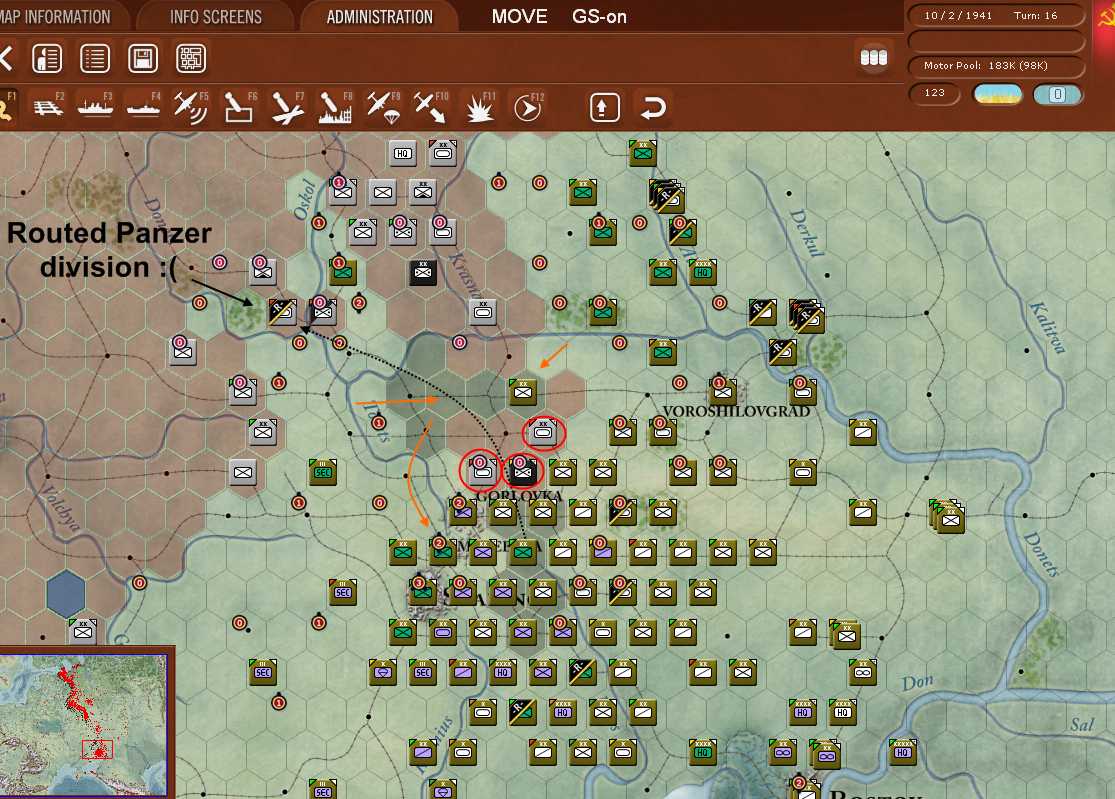Click the 10/2/1941 Turn 16 date field

tap(996, 15)
